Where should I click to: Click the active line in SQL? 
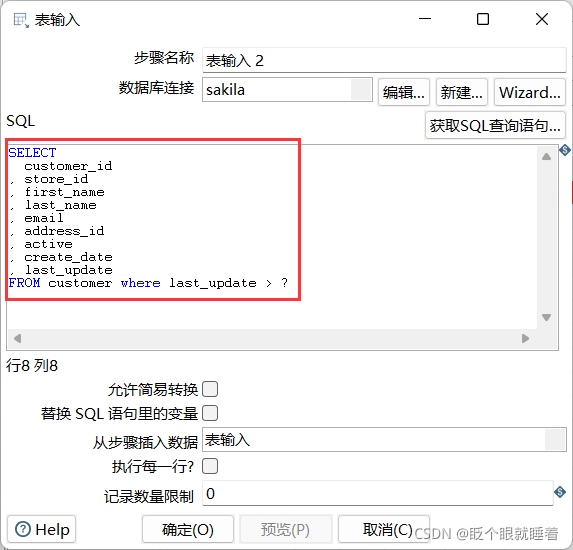48,244
